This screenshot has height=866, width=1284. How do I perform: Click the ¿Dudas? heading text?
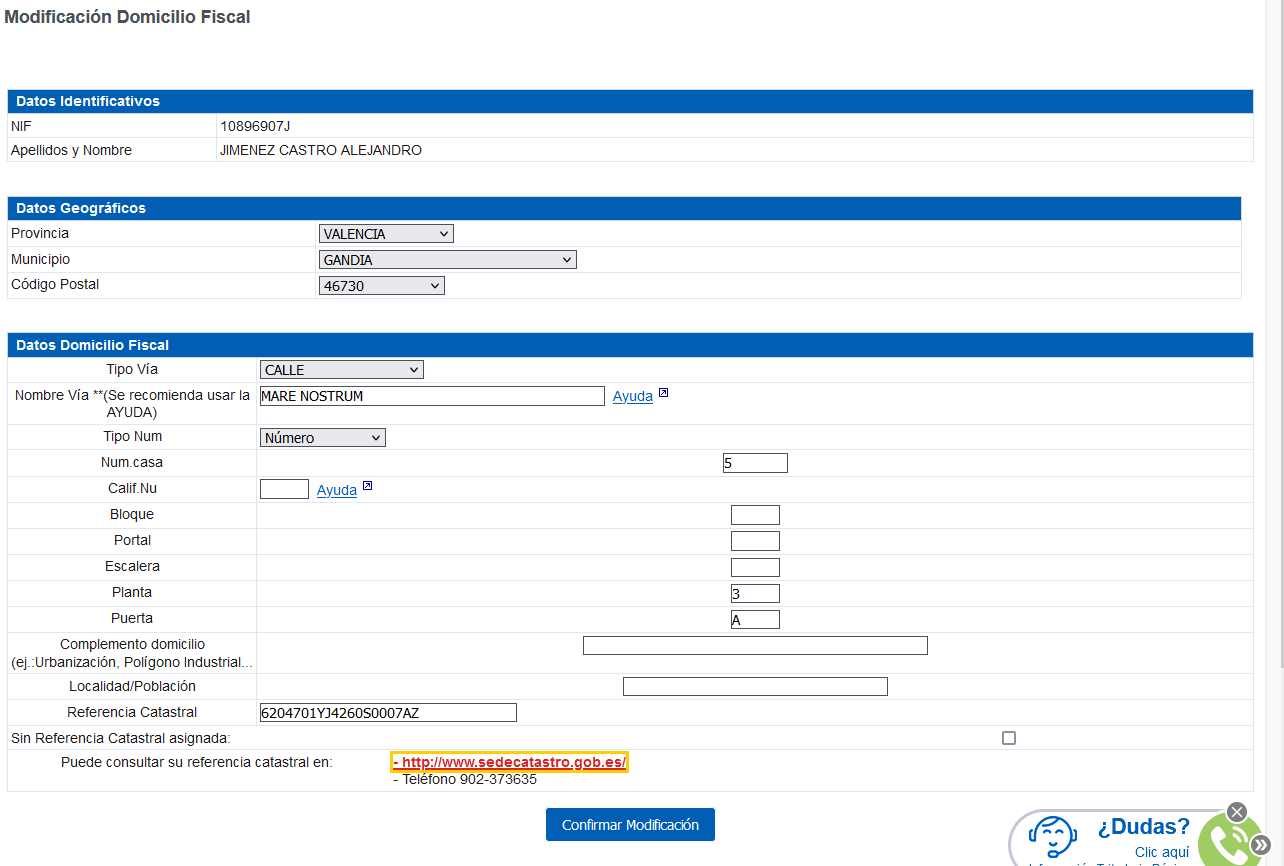(x=1143, y=827)
